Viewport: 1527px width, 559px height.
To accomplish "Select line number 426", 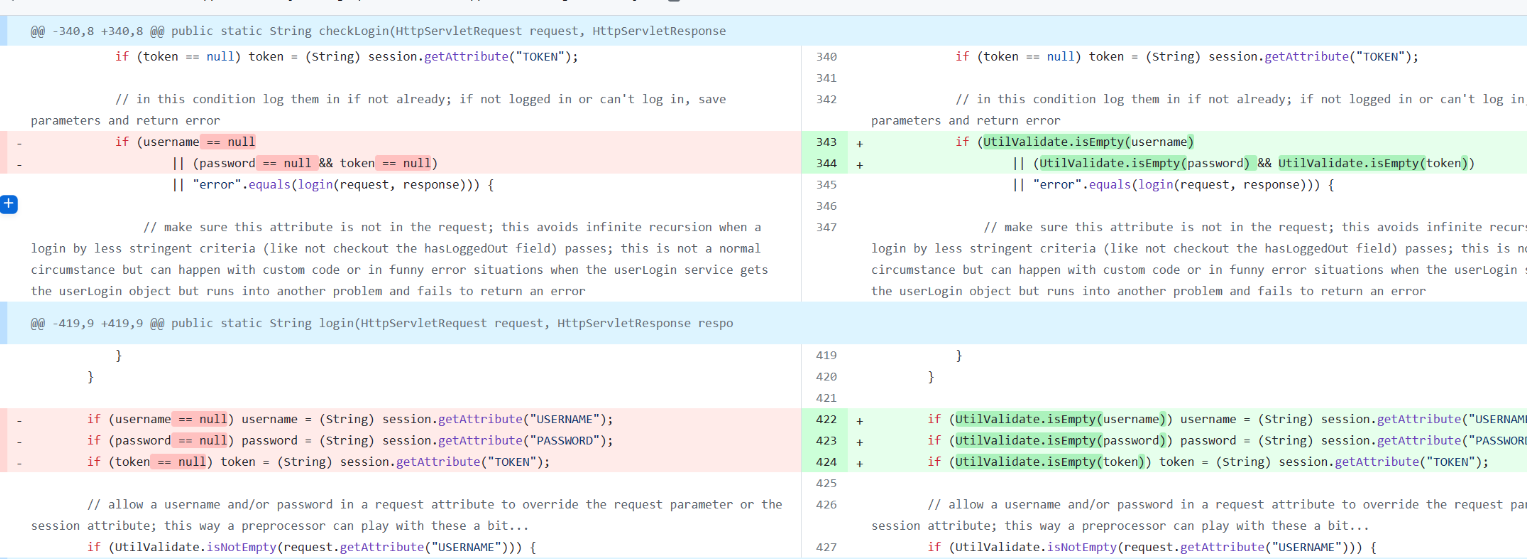I will pyautogui.click(x=826, y=504).
